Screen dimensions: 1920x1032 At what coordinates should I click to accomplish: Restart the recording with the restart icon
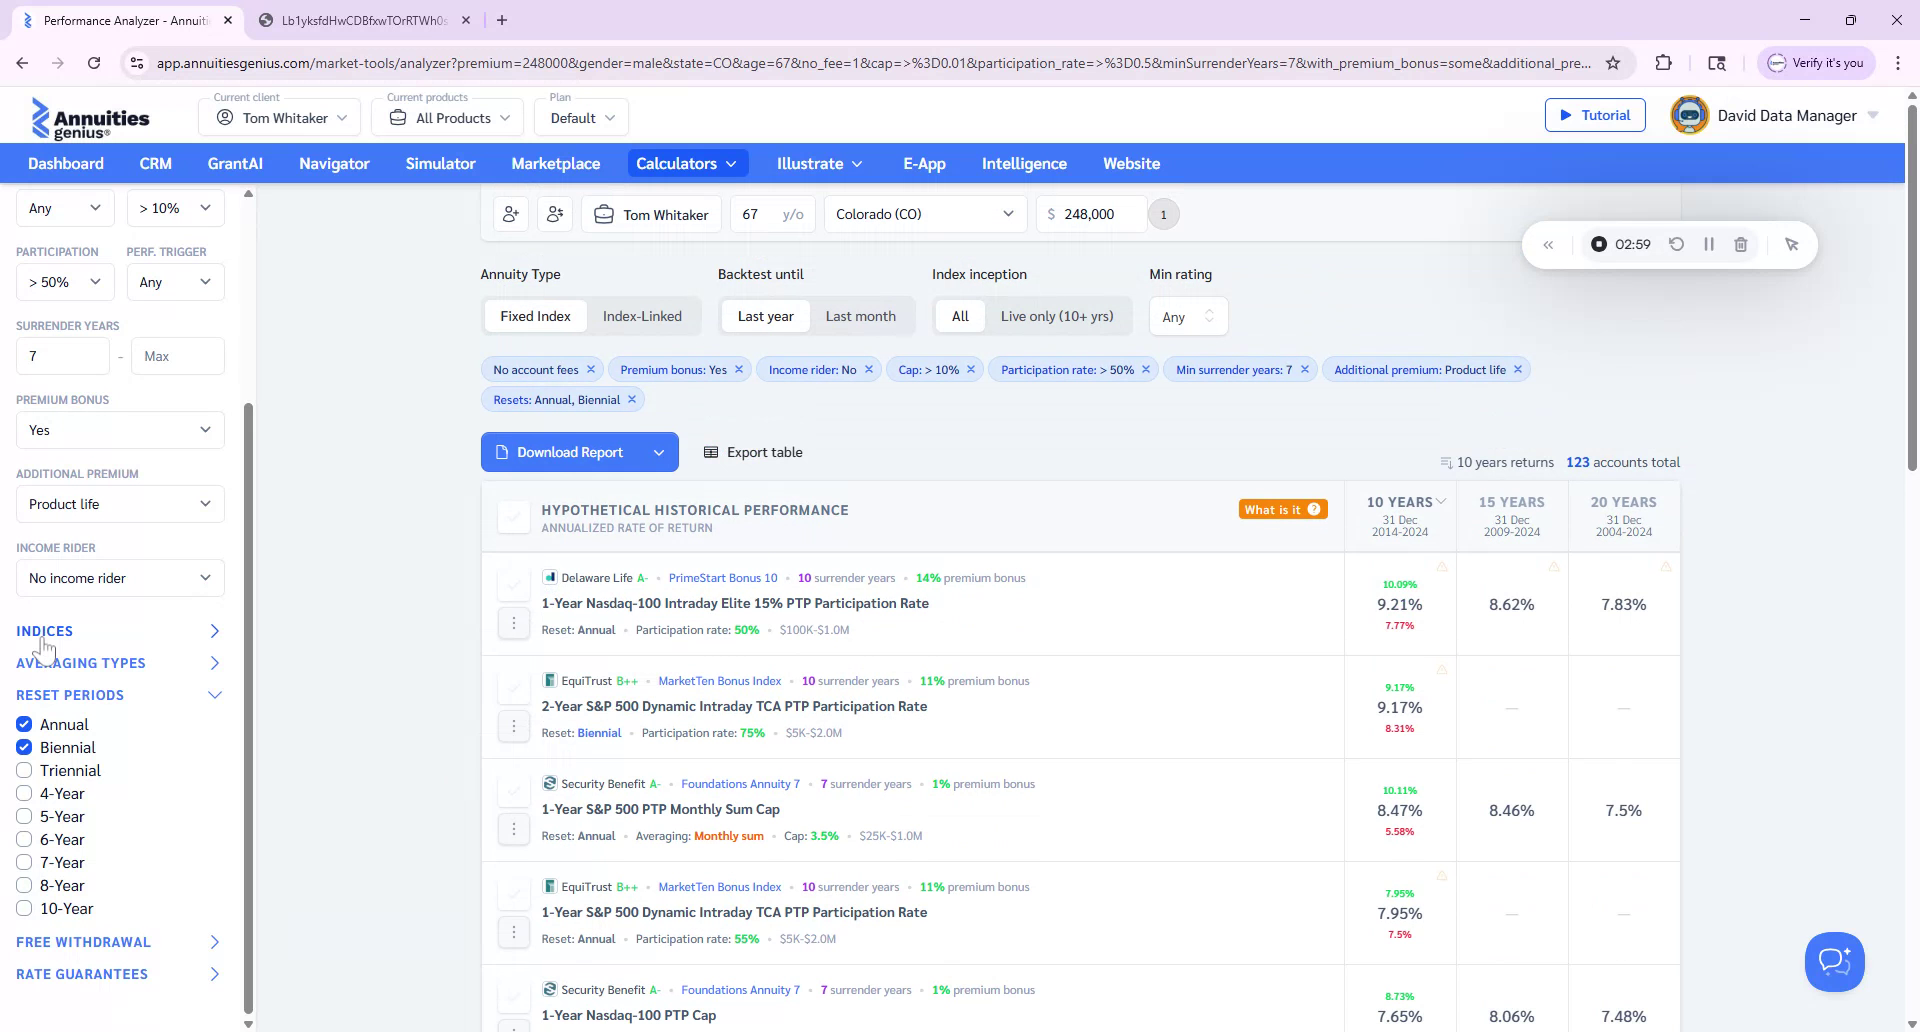point(1677,244)
